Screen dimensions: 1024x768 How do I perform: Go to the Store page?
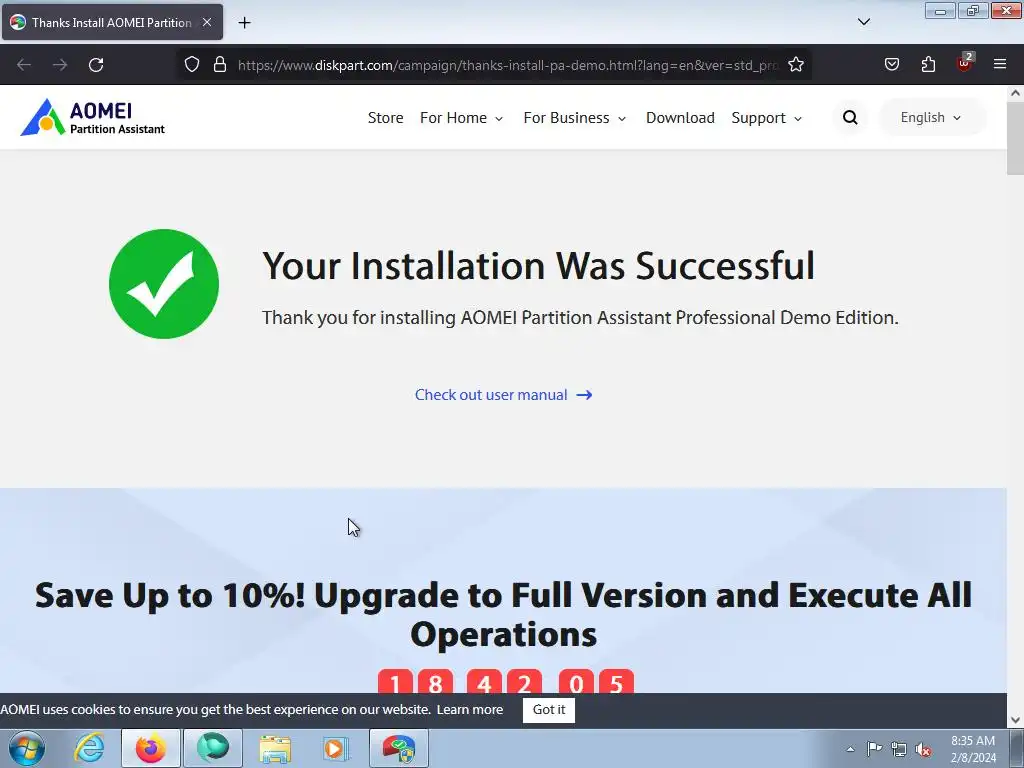pos(385,118)
